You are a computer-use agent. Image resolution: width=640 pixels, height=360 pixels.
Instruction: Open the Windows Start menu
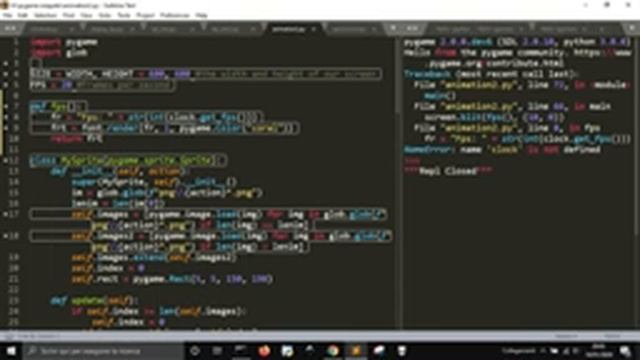(11, 351)
